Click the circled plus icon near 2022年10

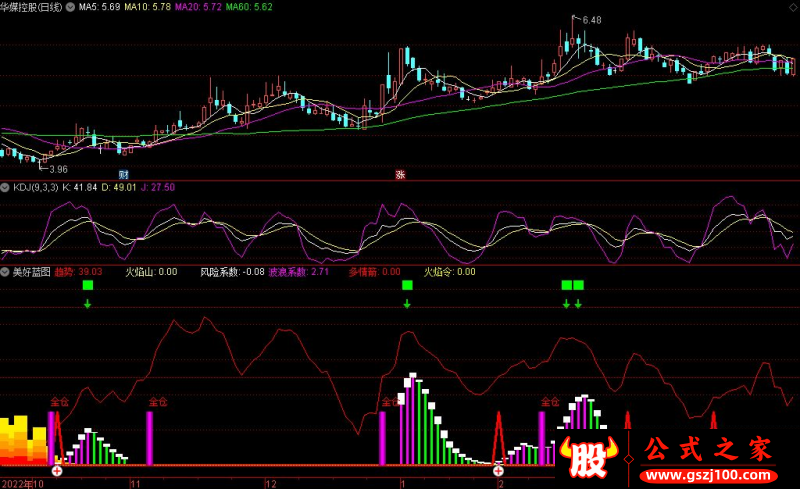[x=57, y=470]
